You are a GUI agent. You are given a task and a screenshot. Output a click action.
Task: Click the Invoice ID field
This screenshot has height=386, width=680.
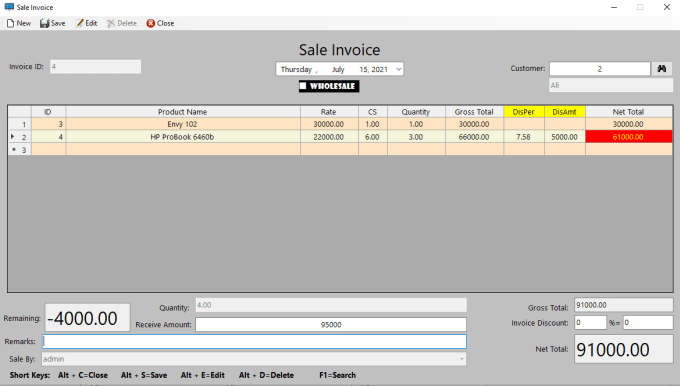[95, 67]
